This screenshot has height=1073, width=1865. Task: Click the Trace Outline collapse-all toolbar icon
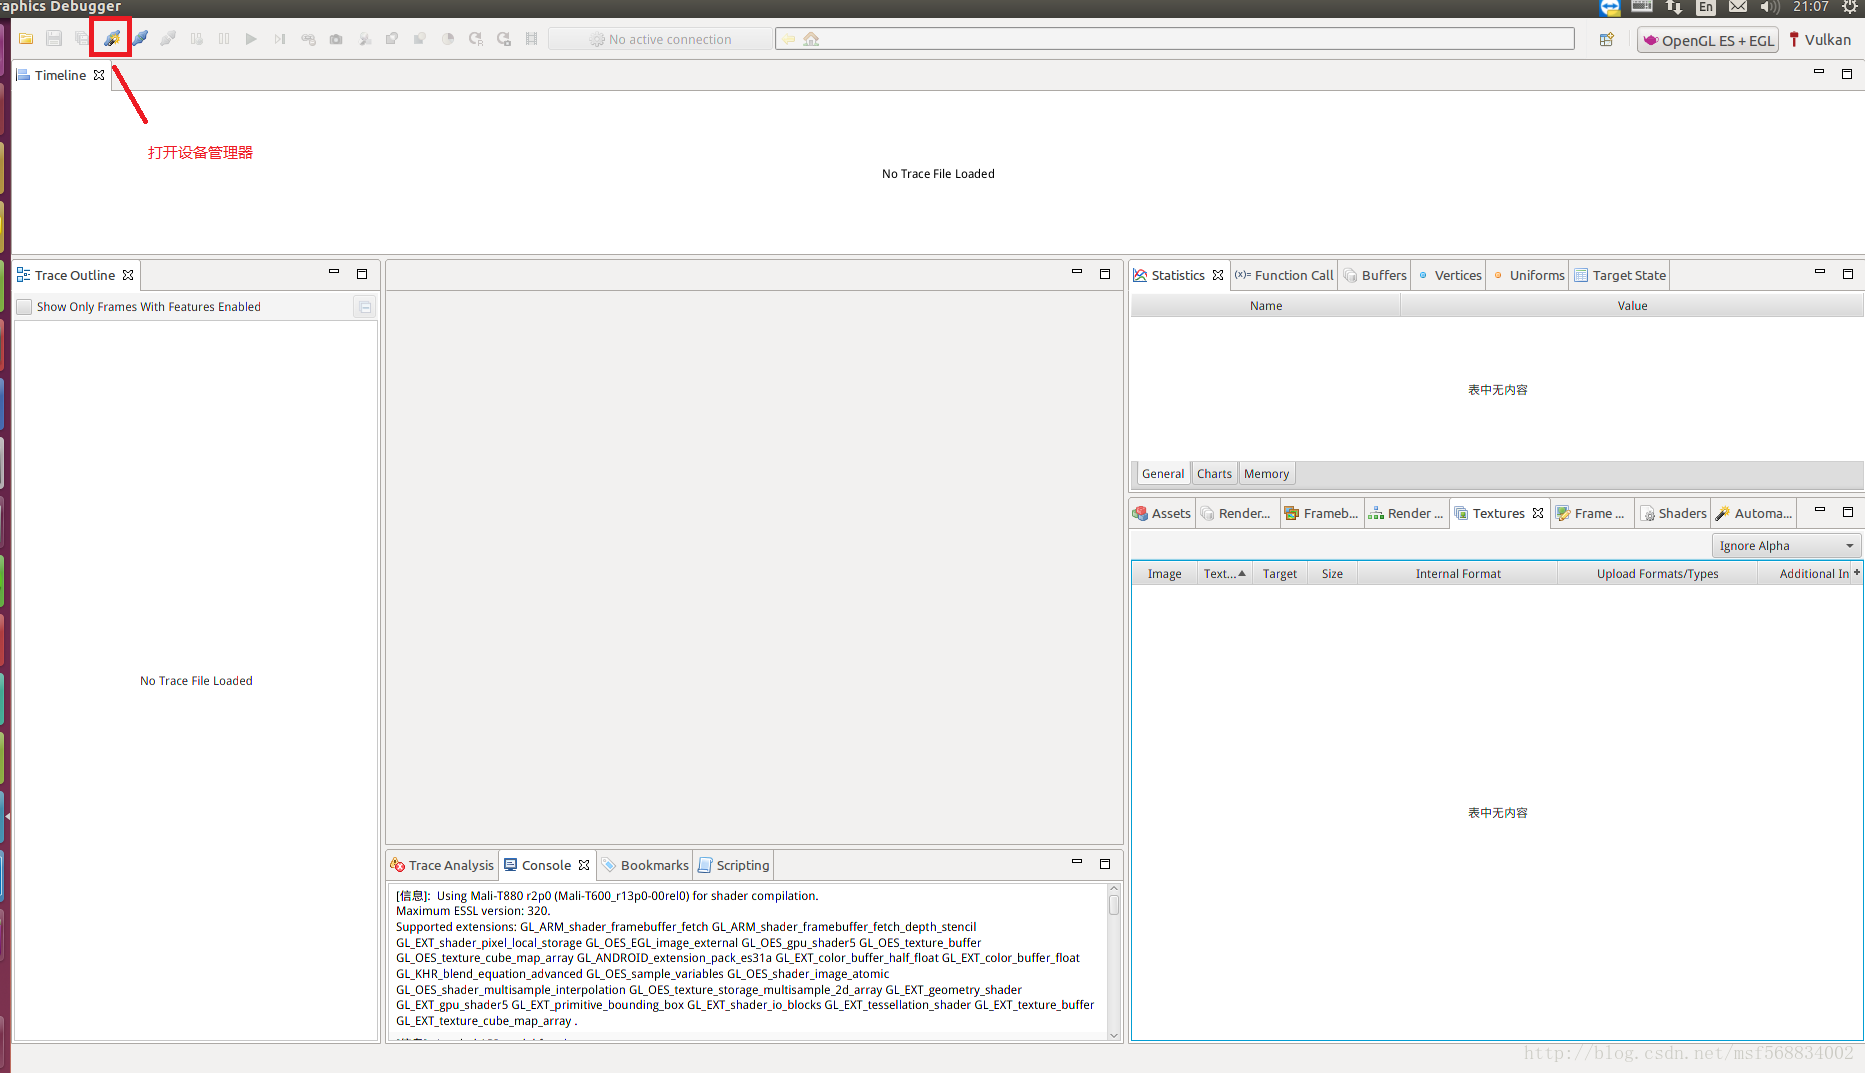tap(365, 307)
